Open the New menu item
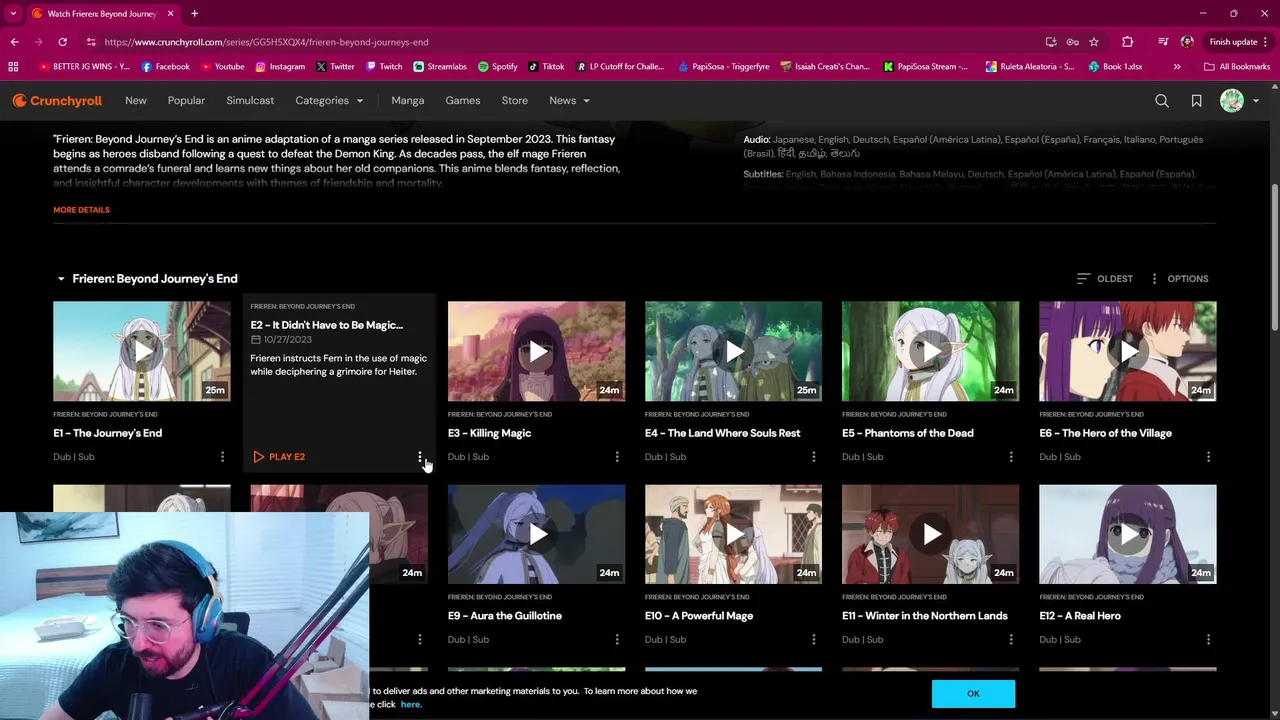The width and height of the screenshot is (1280, 720). [136, 100]
